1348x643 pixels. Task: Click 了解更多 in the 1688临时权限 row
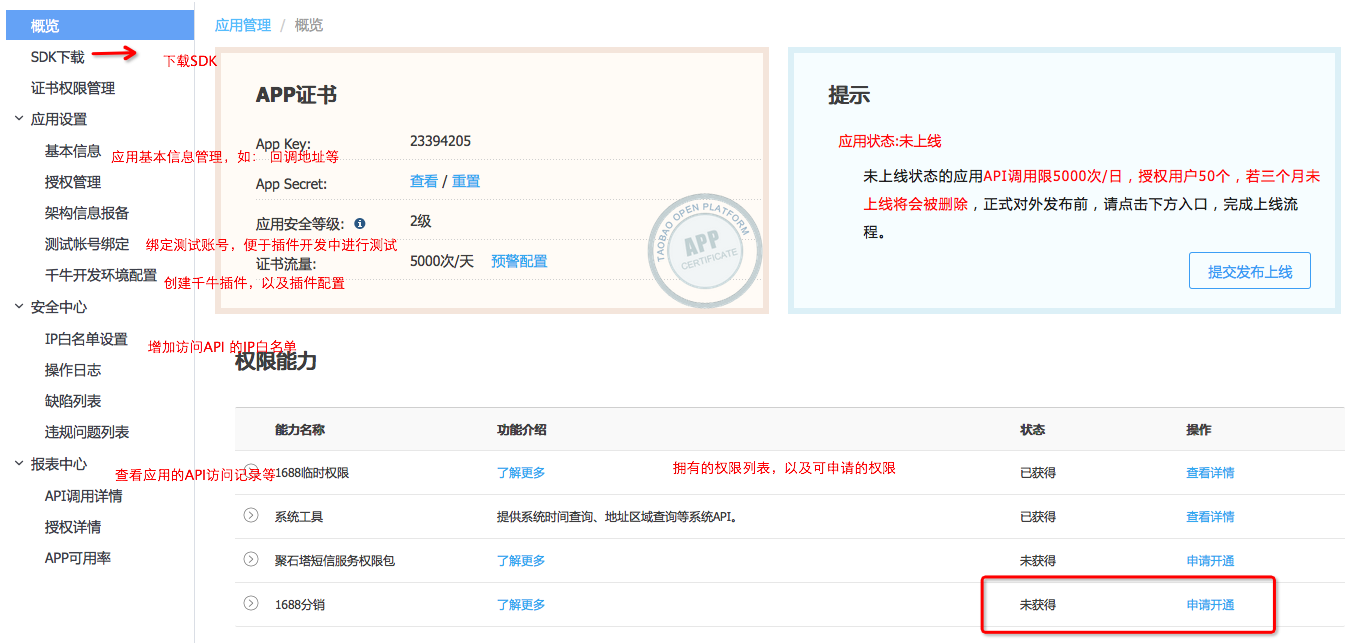click(x=521, y=473)
